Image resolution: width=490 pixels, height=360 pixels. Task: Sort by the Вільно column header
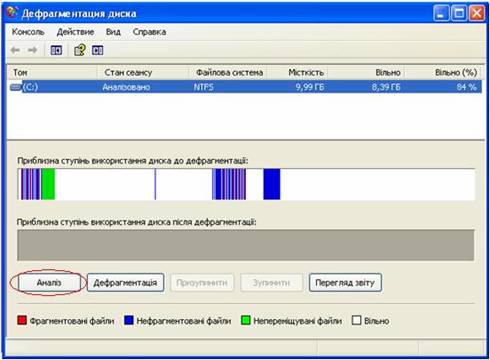pos(366,72)
